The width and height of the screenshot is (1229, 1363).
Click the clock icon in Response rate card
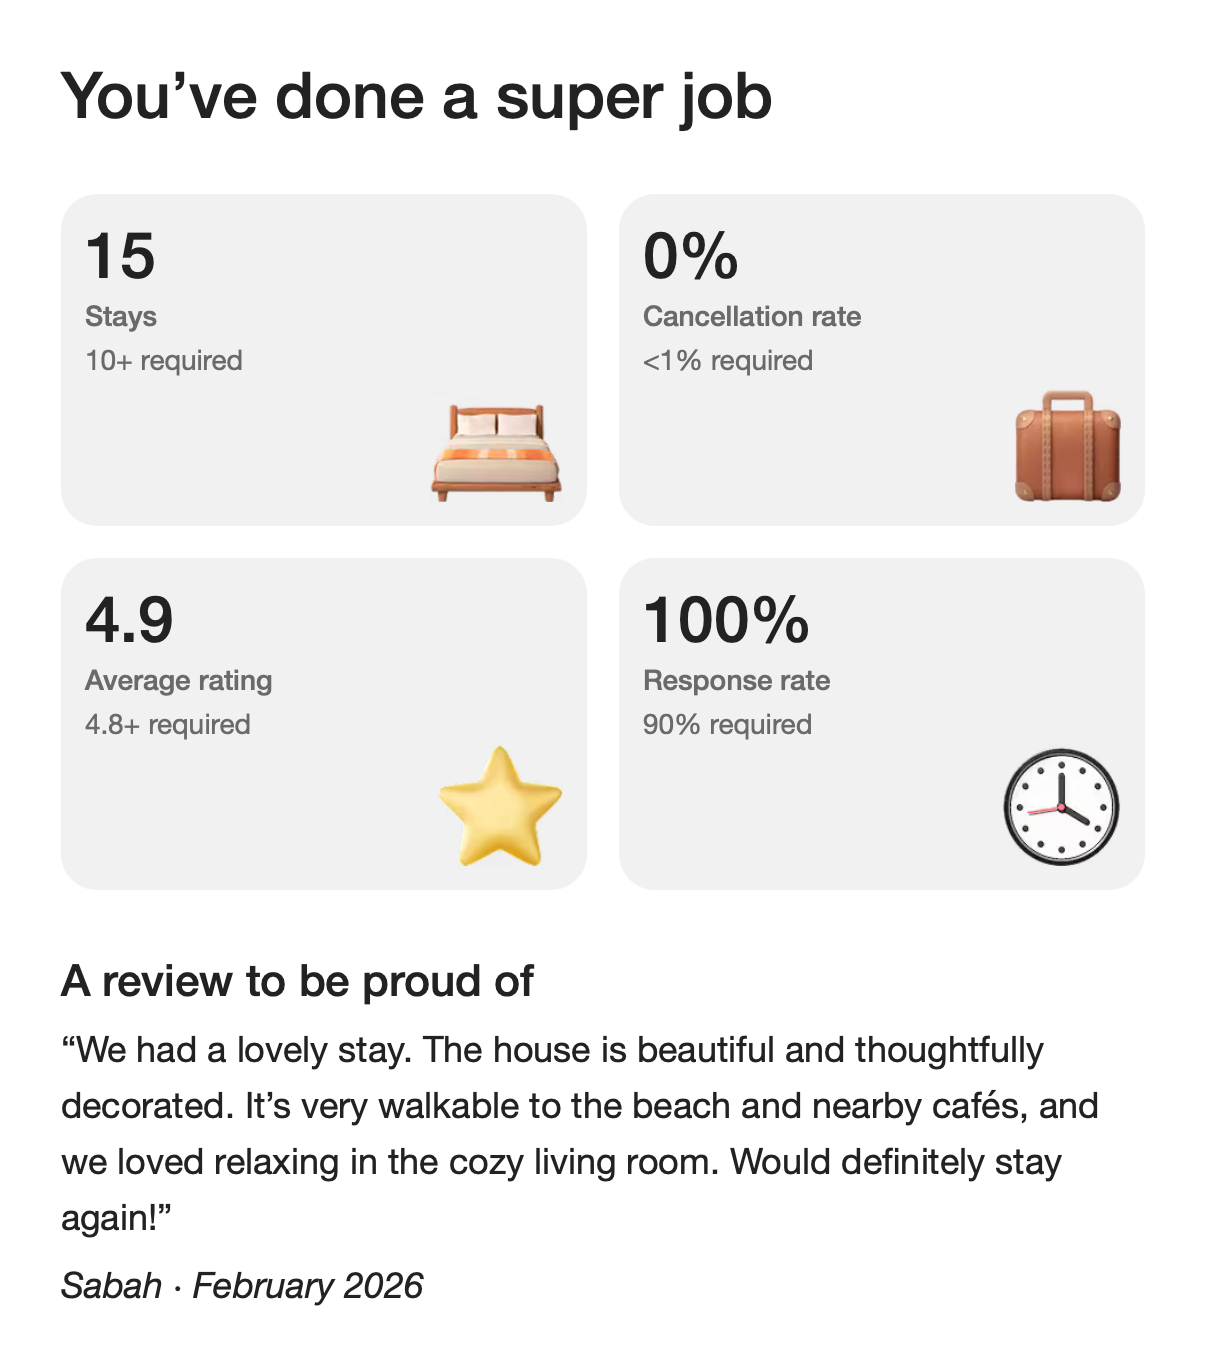click(1061, 806)
